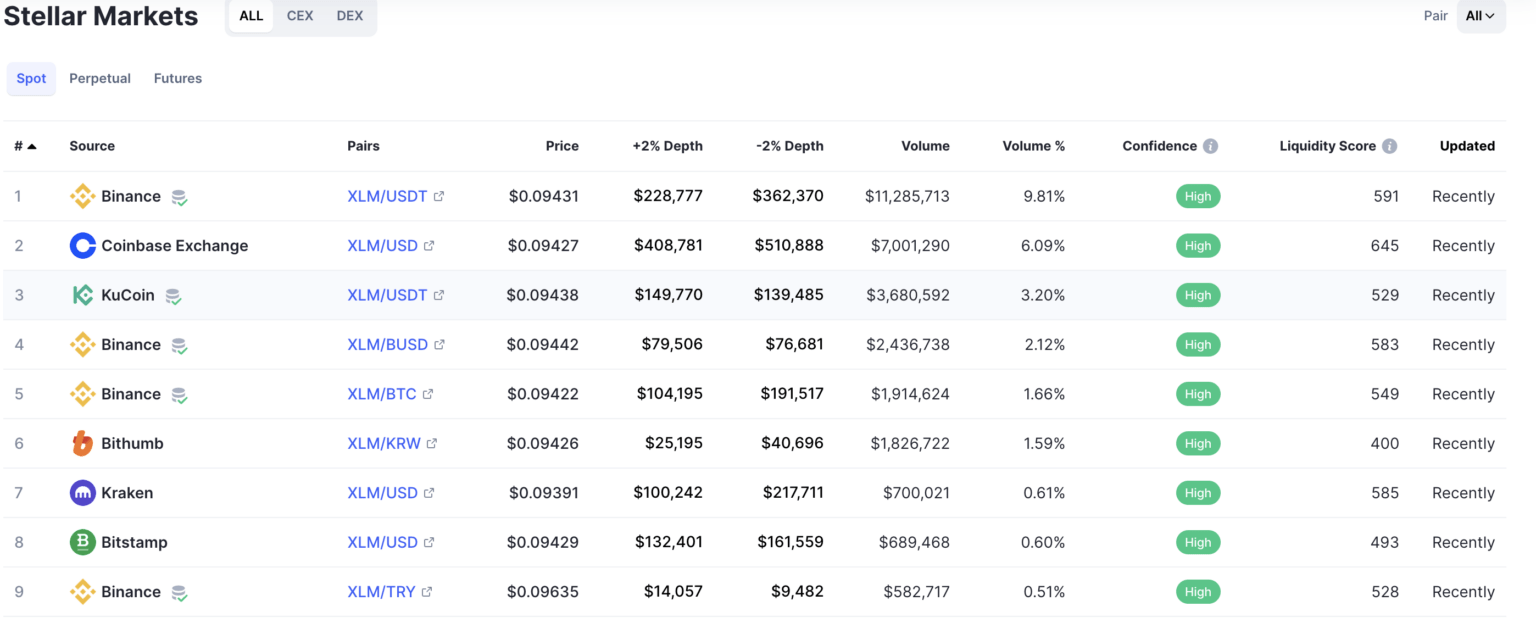Screen dimensions: 1536x623
Task: Switch to the Spot tab
Action: click(x=31, y=78)
